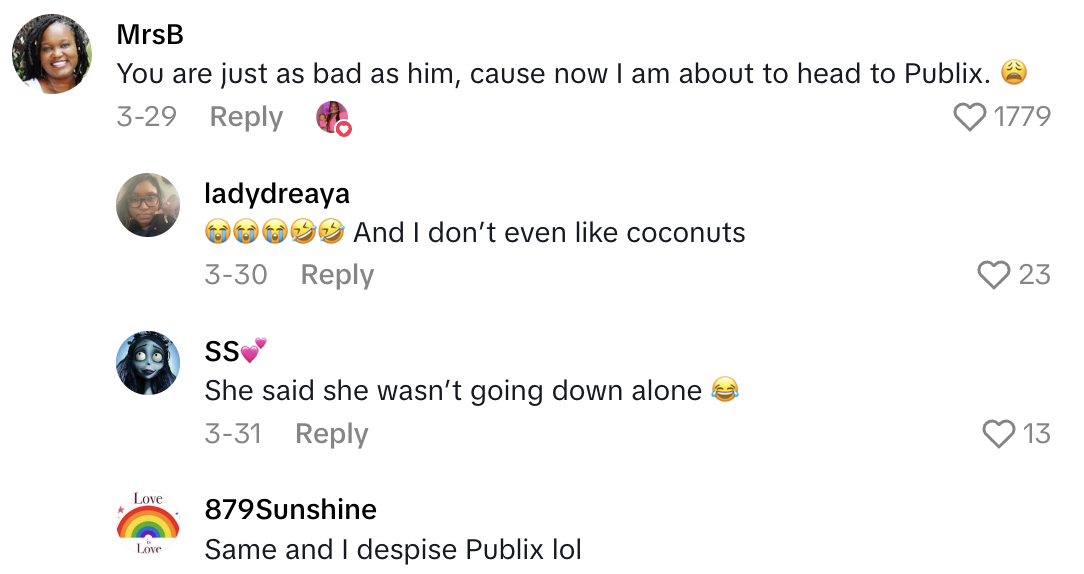Open 879Sunshine's rainbow avatar
This screenshot has height=574, width=1084.
click(x=148, y=523)
